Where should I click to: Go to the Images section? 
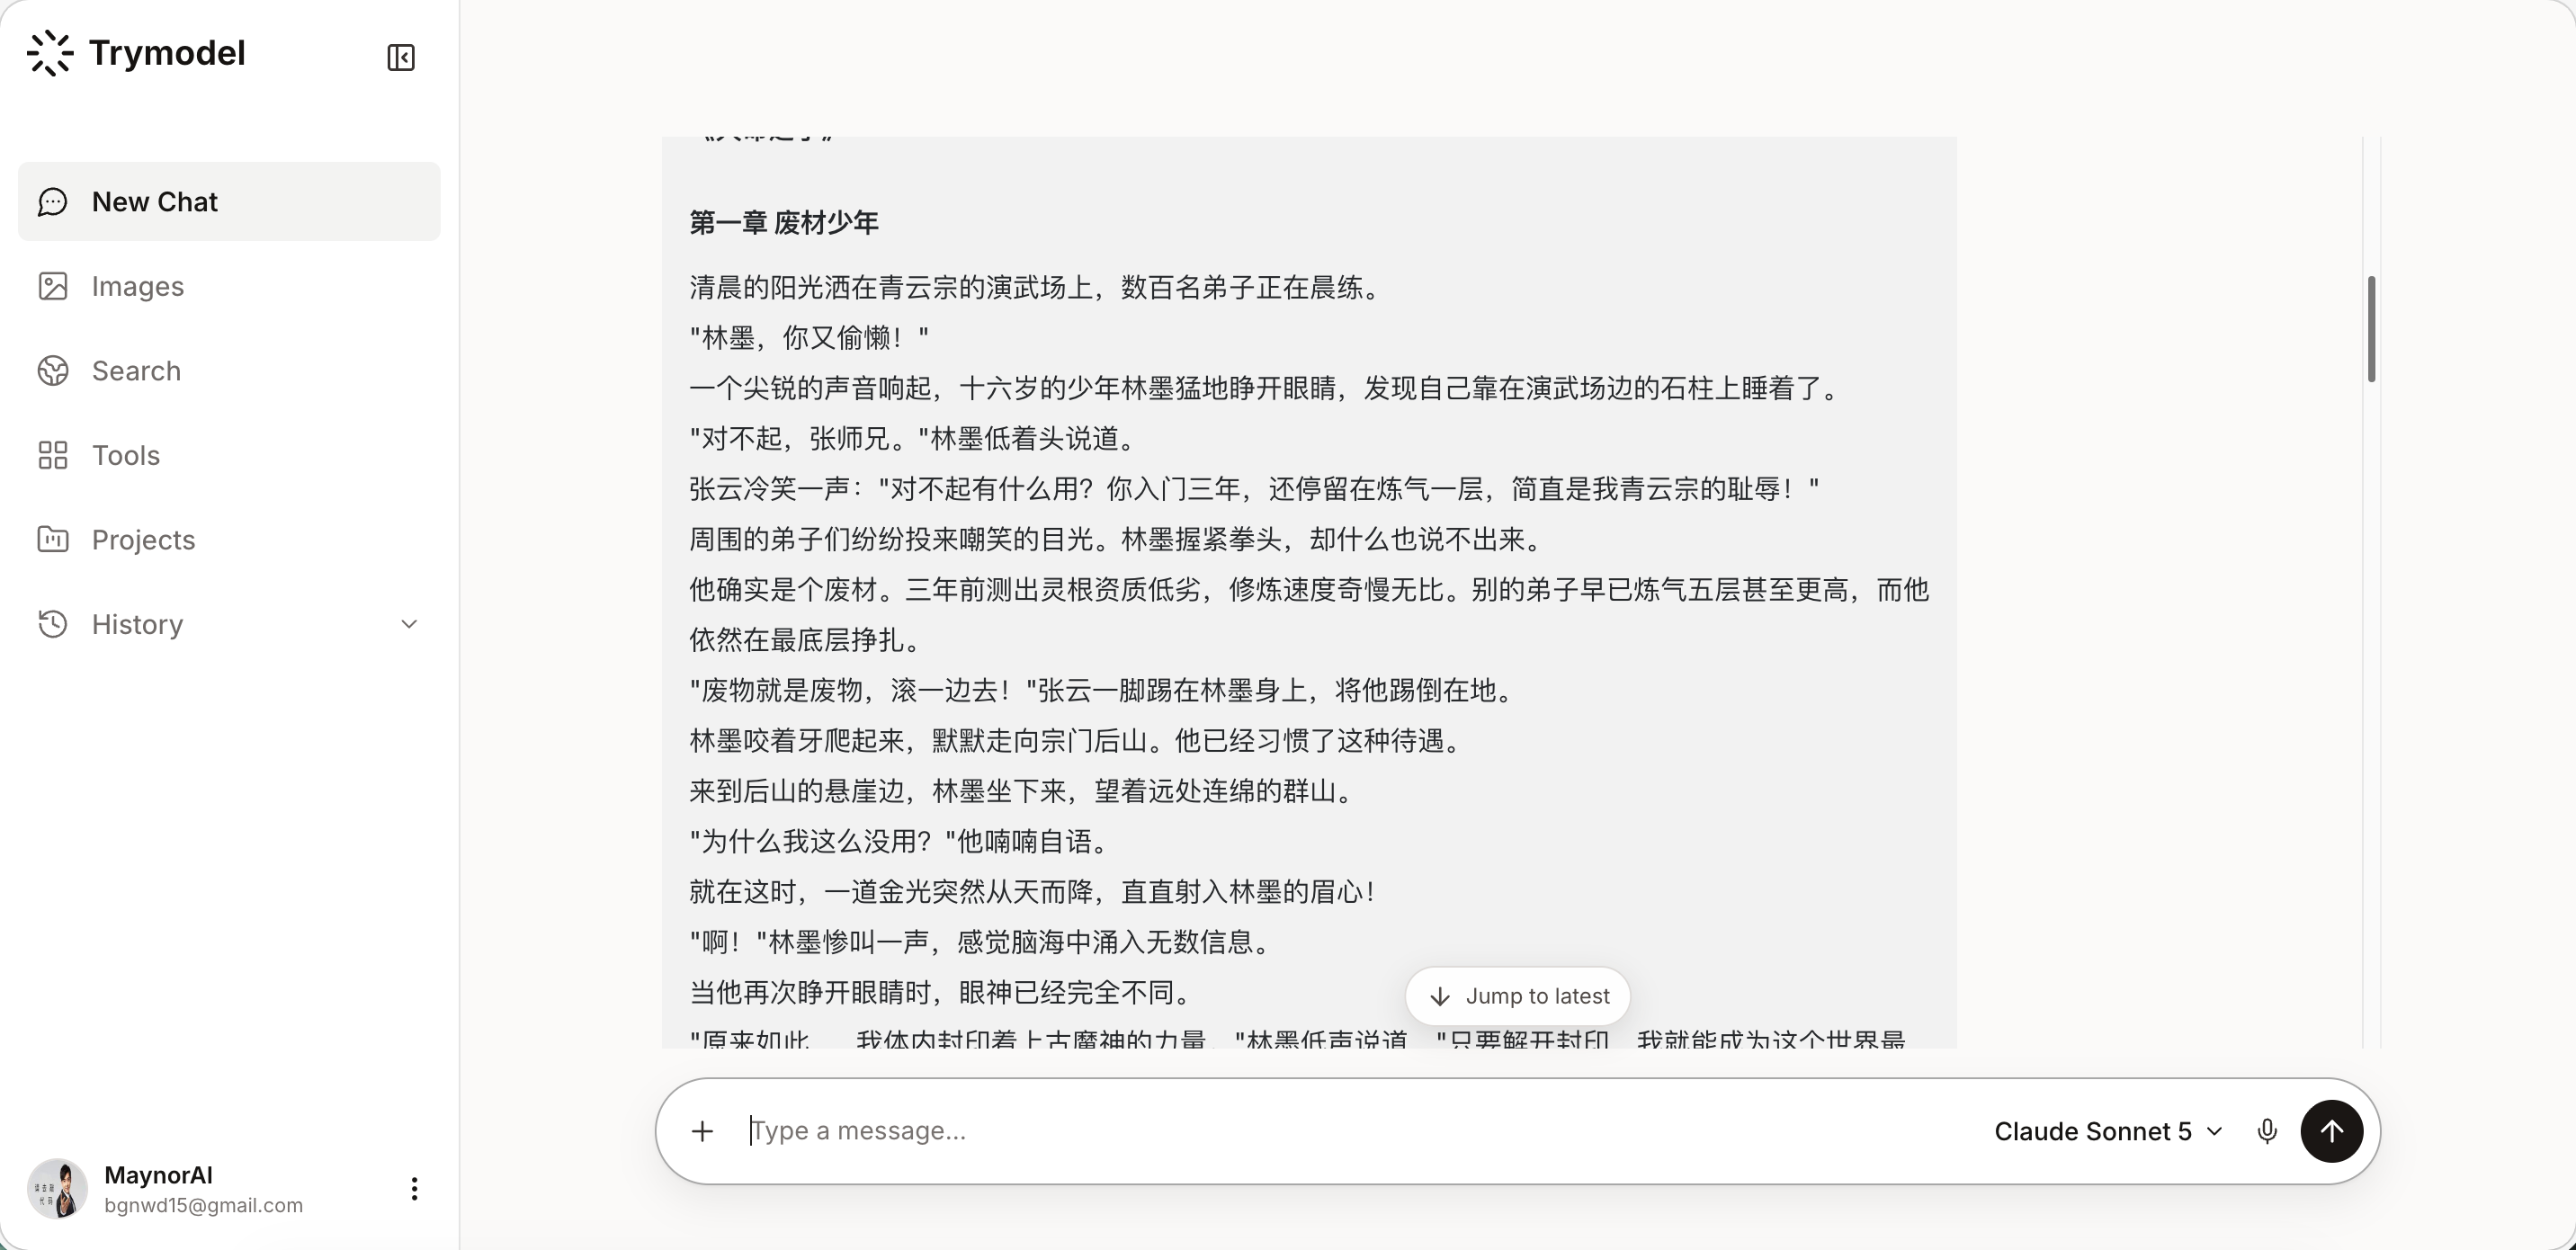[229, 287]
